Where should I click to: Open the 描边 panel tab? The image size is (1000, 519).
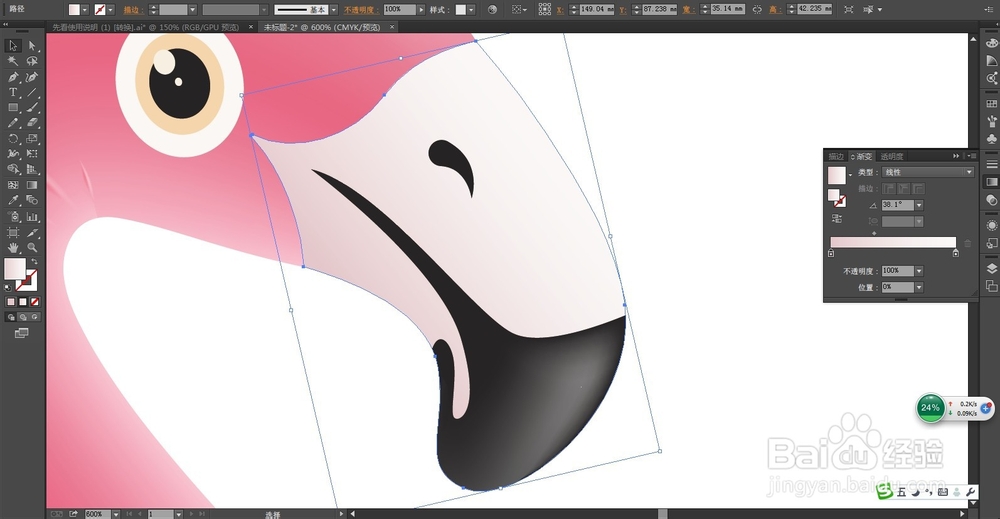click(x=835, y=156)
